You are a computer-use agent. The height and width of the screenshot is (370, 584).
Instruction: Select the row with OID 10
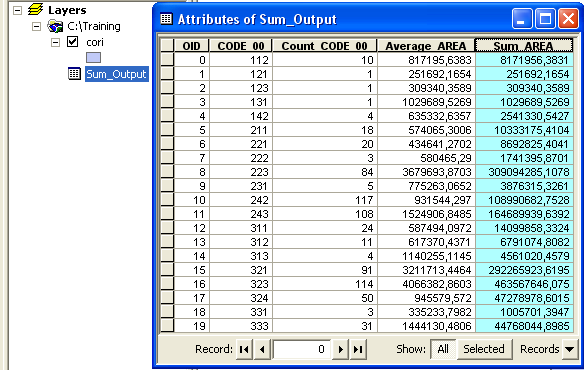(167, 200)
